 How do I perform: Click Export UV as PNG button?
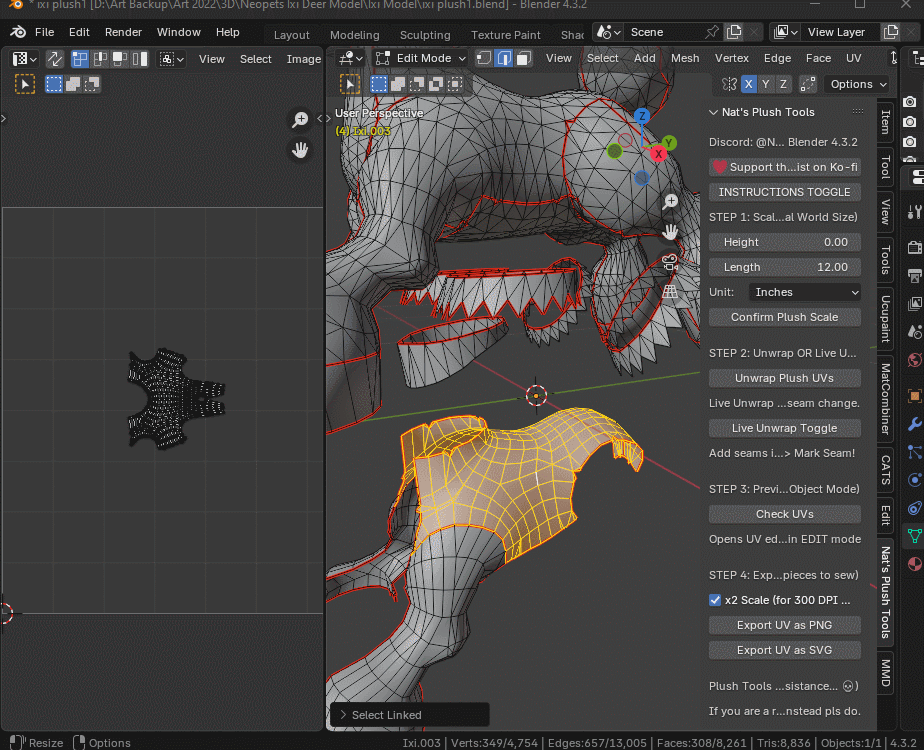click(784, 625)
